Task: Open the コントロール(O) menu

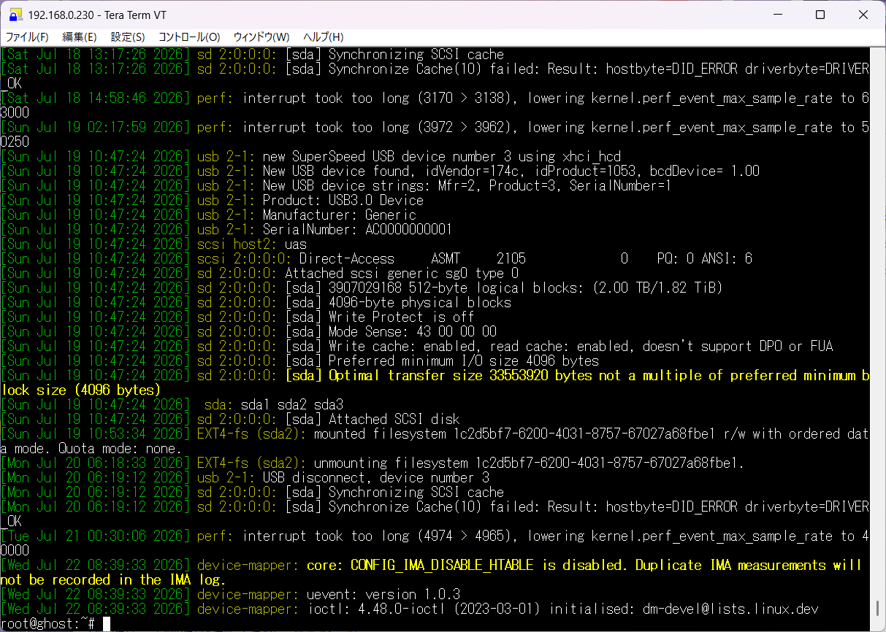Action: pos(189,37)
